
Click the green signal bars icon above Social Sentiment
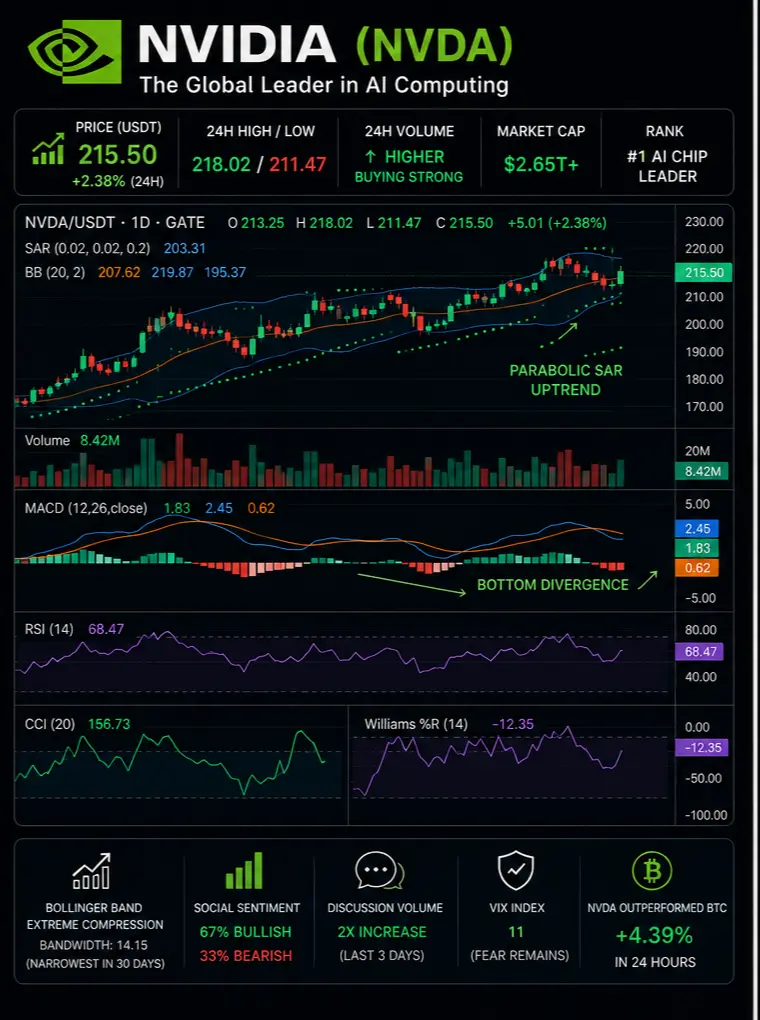tap(245, 870)
